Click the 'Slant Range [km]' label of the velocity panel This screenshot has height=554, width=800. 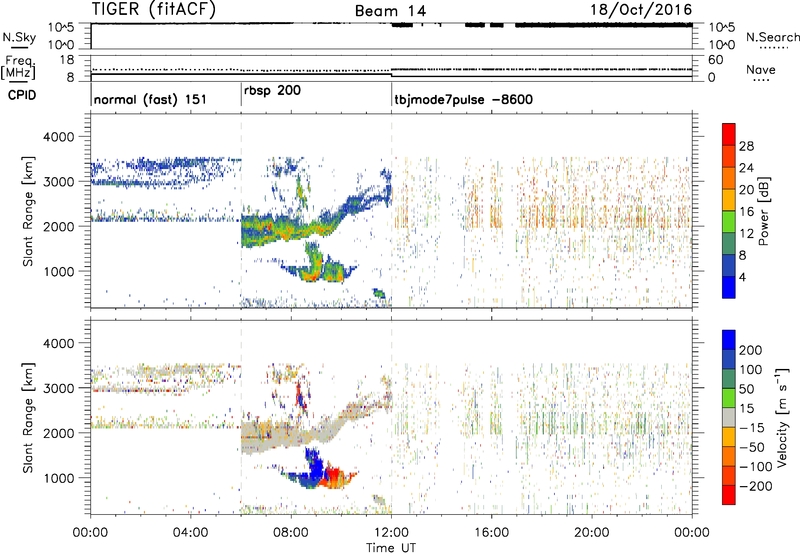click(28, 417)
